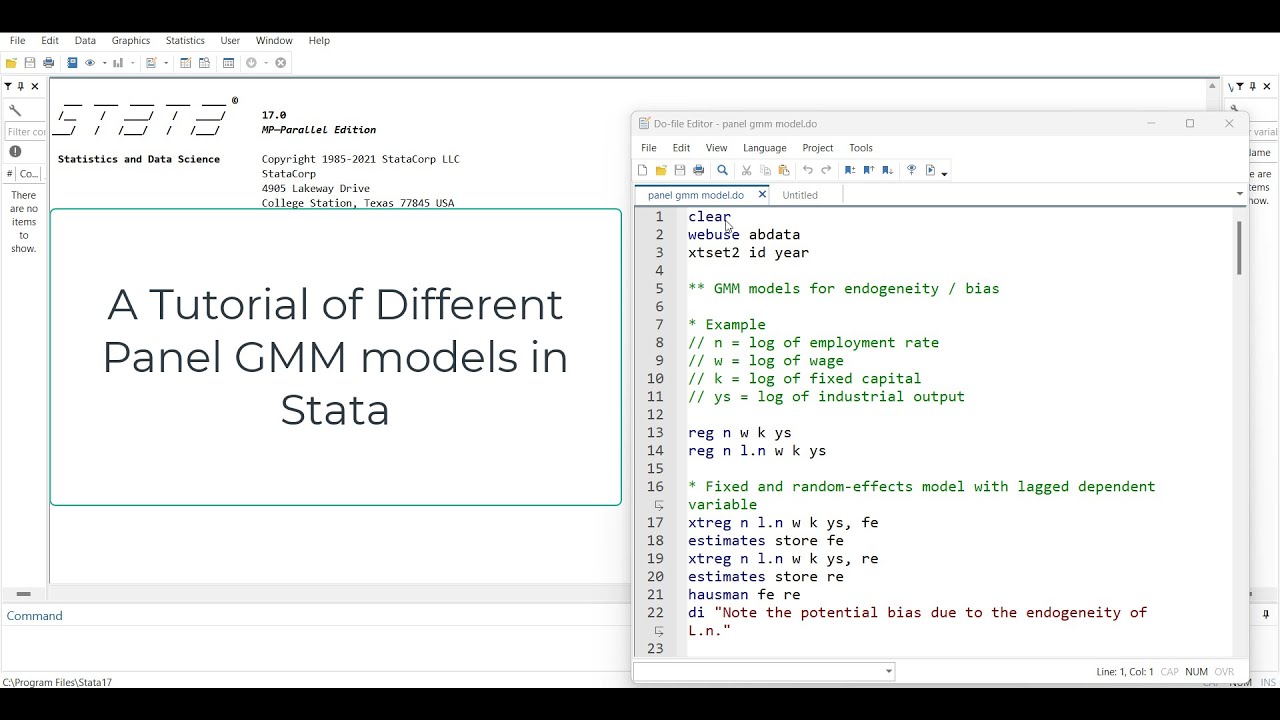Print icon in main Stata toolbar

click(x=48, y=63)
